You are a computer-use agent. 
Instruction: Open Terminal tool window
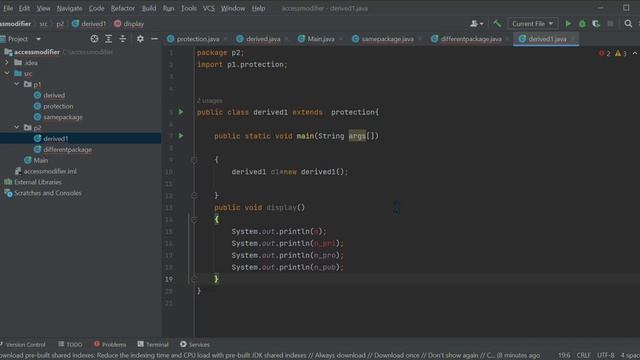coord(153,344)
